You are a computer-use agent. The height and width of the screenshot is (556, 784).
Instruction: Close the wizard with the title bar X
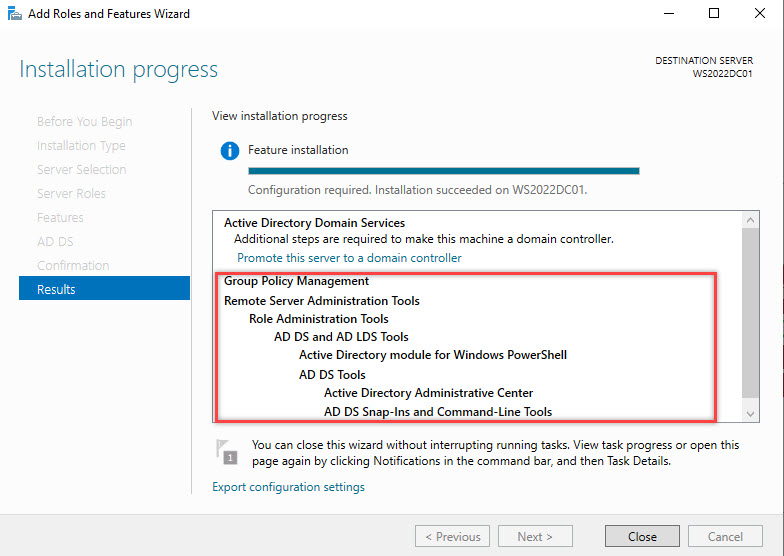pos(760,14)
